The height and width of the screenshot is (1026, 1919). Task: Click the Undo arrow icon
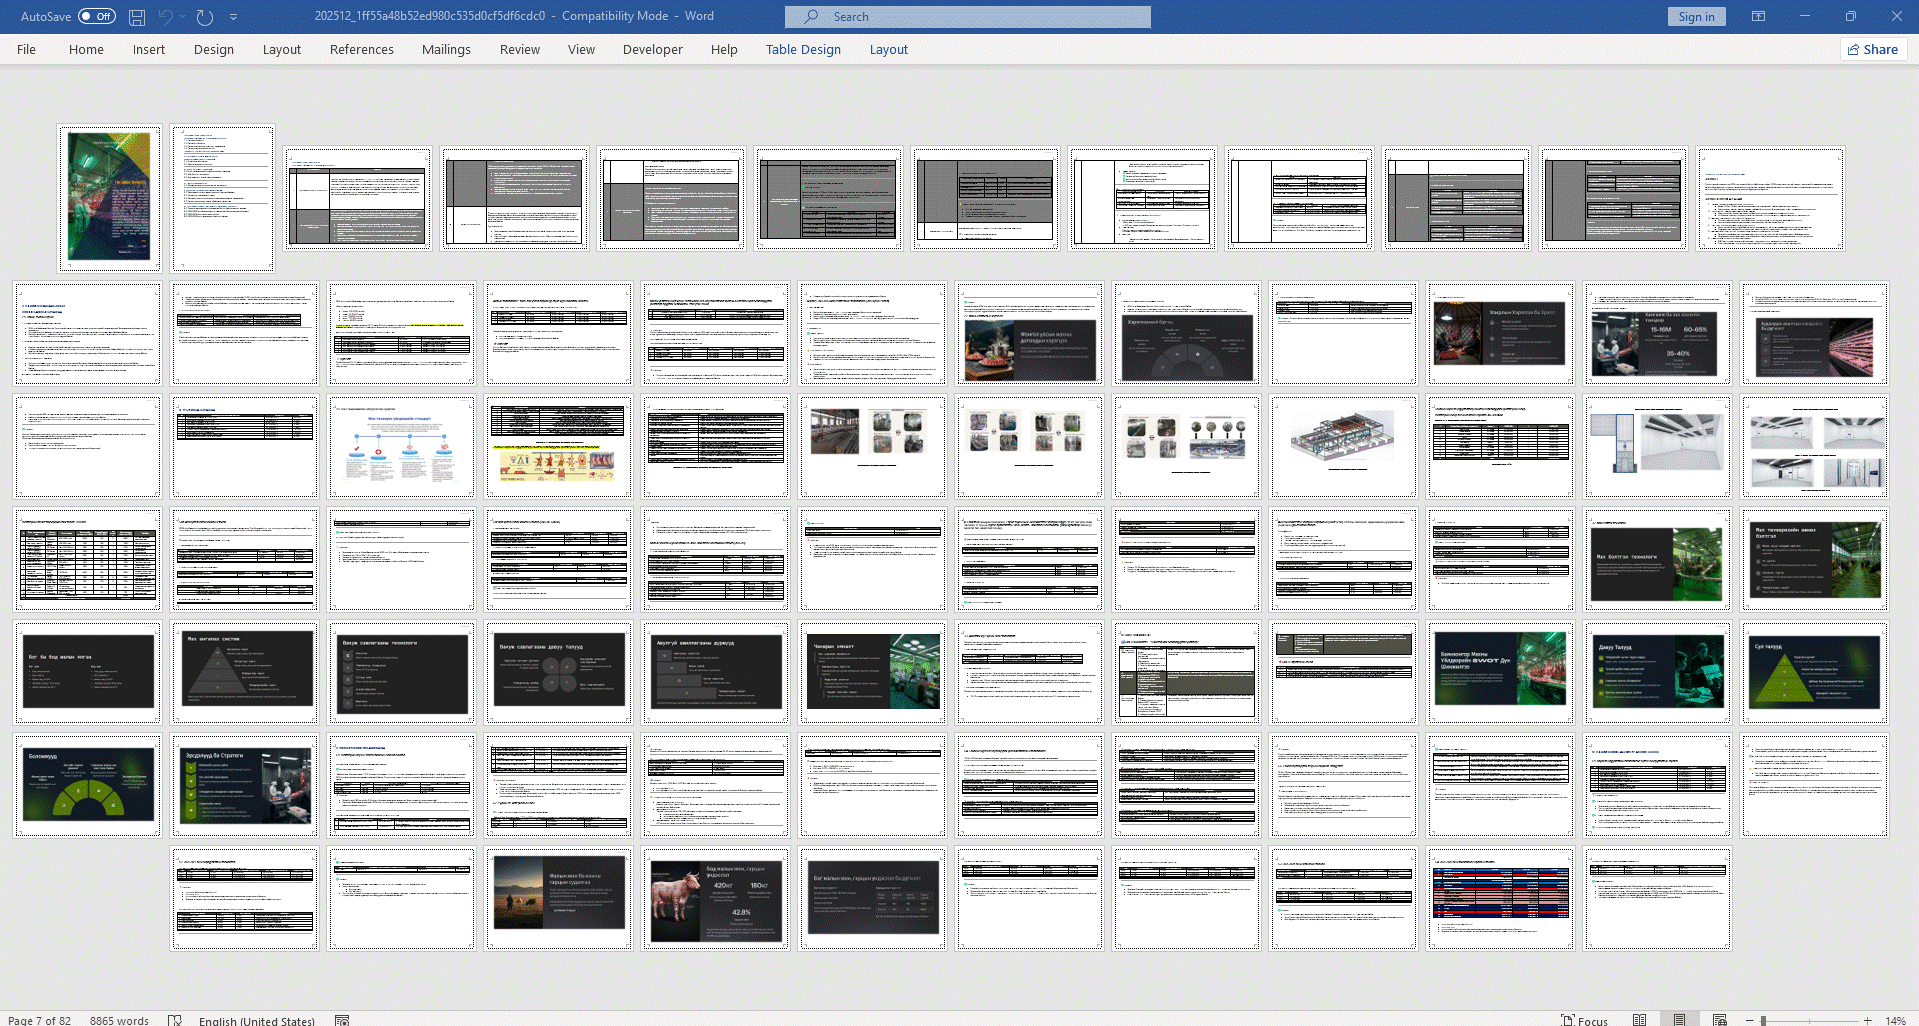coord(165,17)
